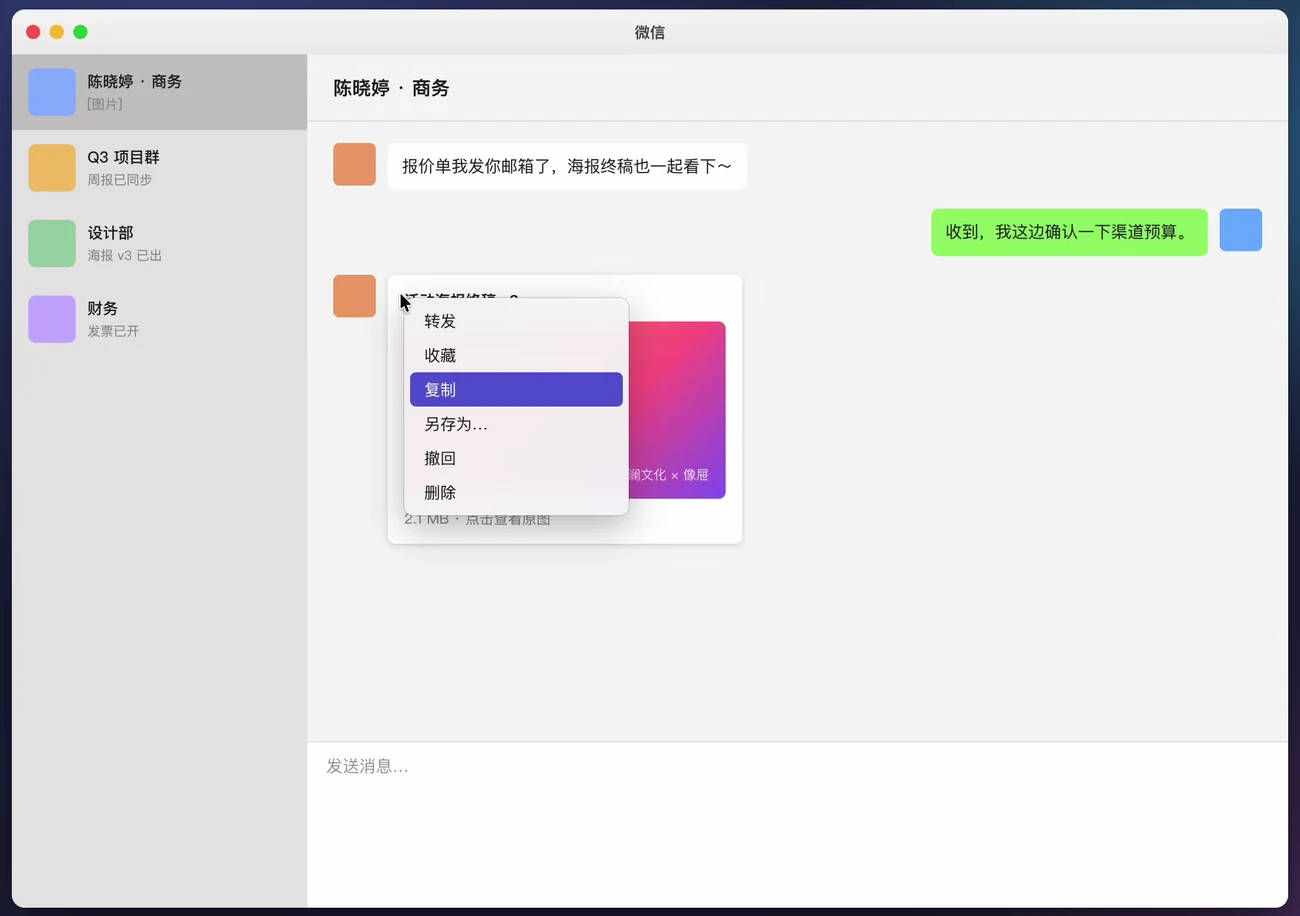Click the [图片] preview under 陈晓婷

pos(104,104)
